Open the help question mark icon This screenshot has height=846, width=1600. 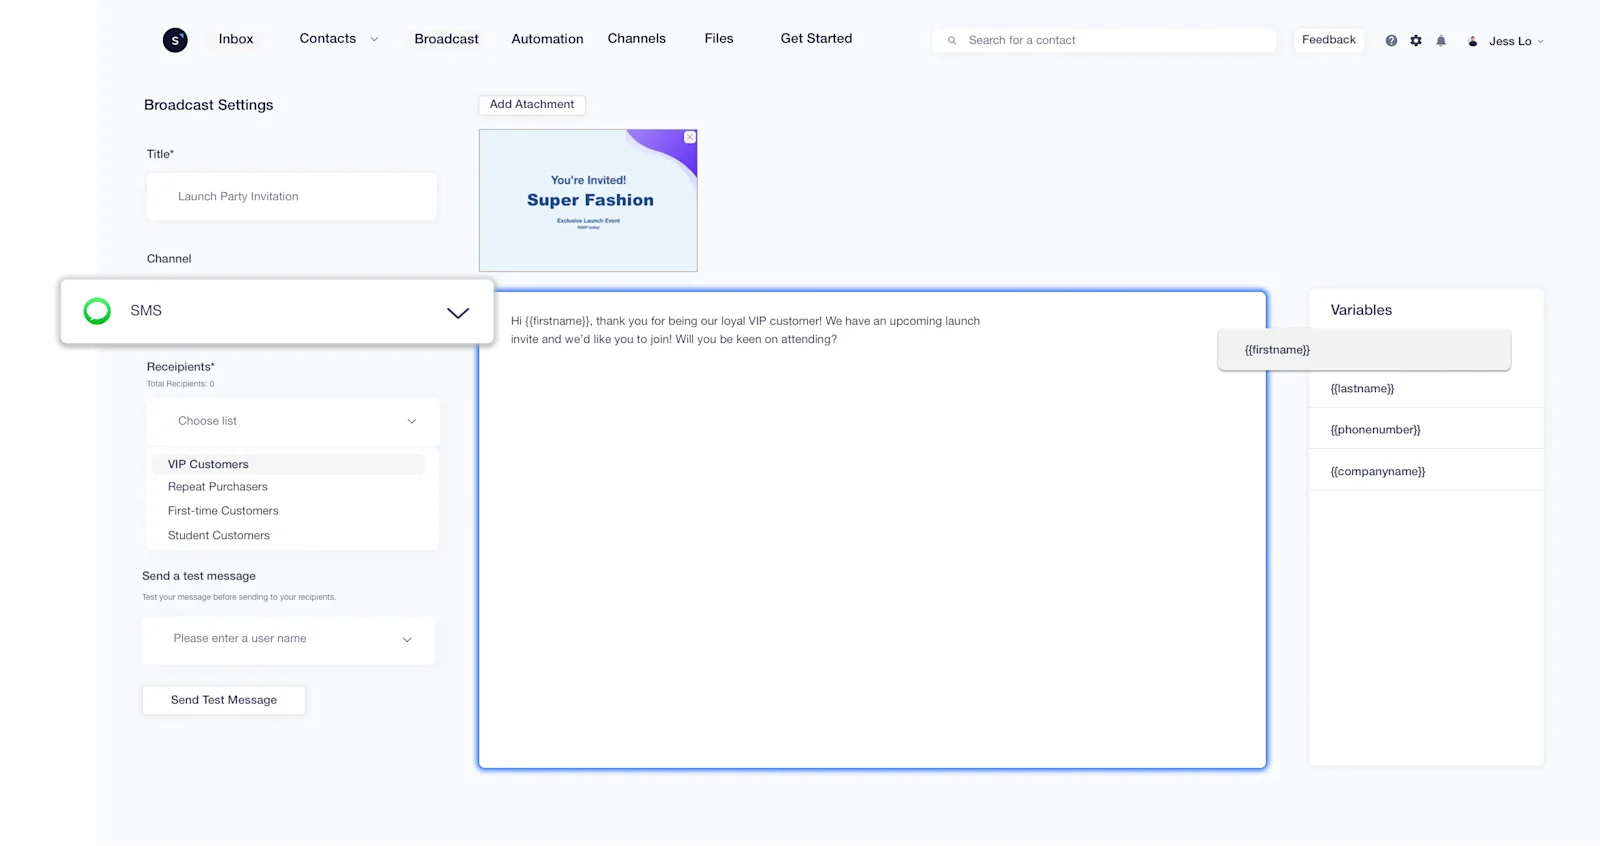(x=1391, y=41)
